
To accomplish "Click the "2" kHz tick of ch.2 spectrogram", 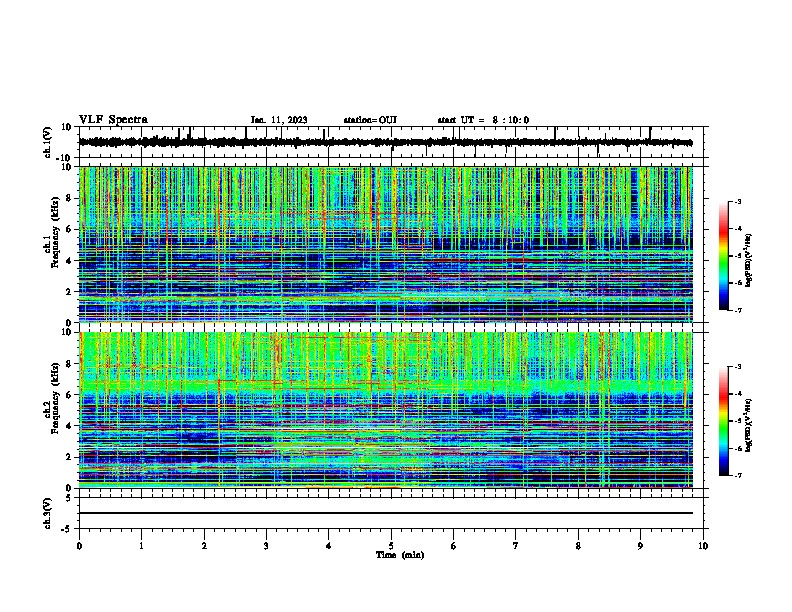I will click(x=69, y=457).
